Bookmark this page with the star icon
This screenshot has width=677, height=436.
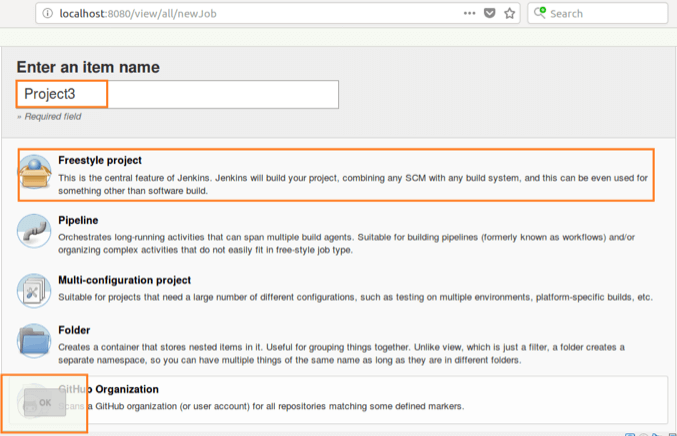(x=510, y=13)
